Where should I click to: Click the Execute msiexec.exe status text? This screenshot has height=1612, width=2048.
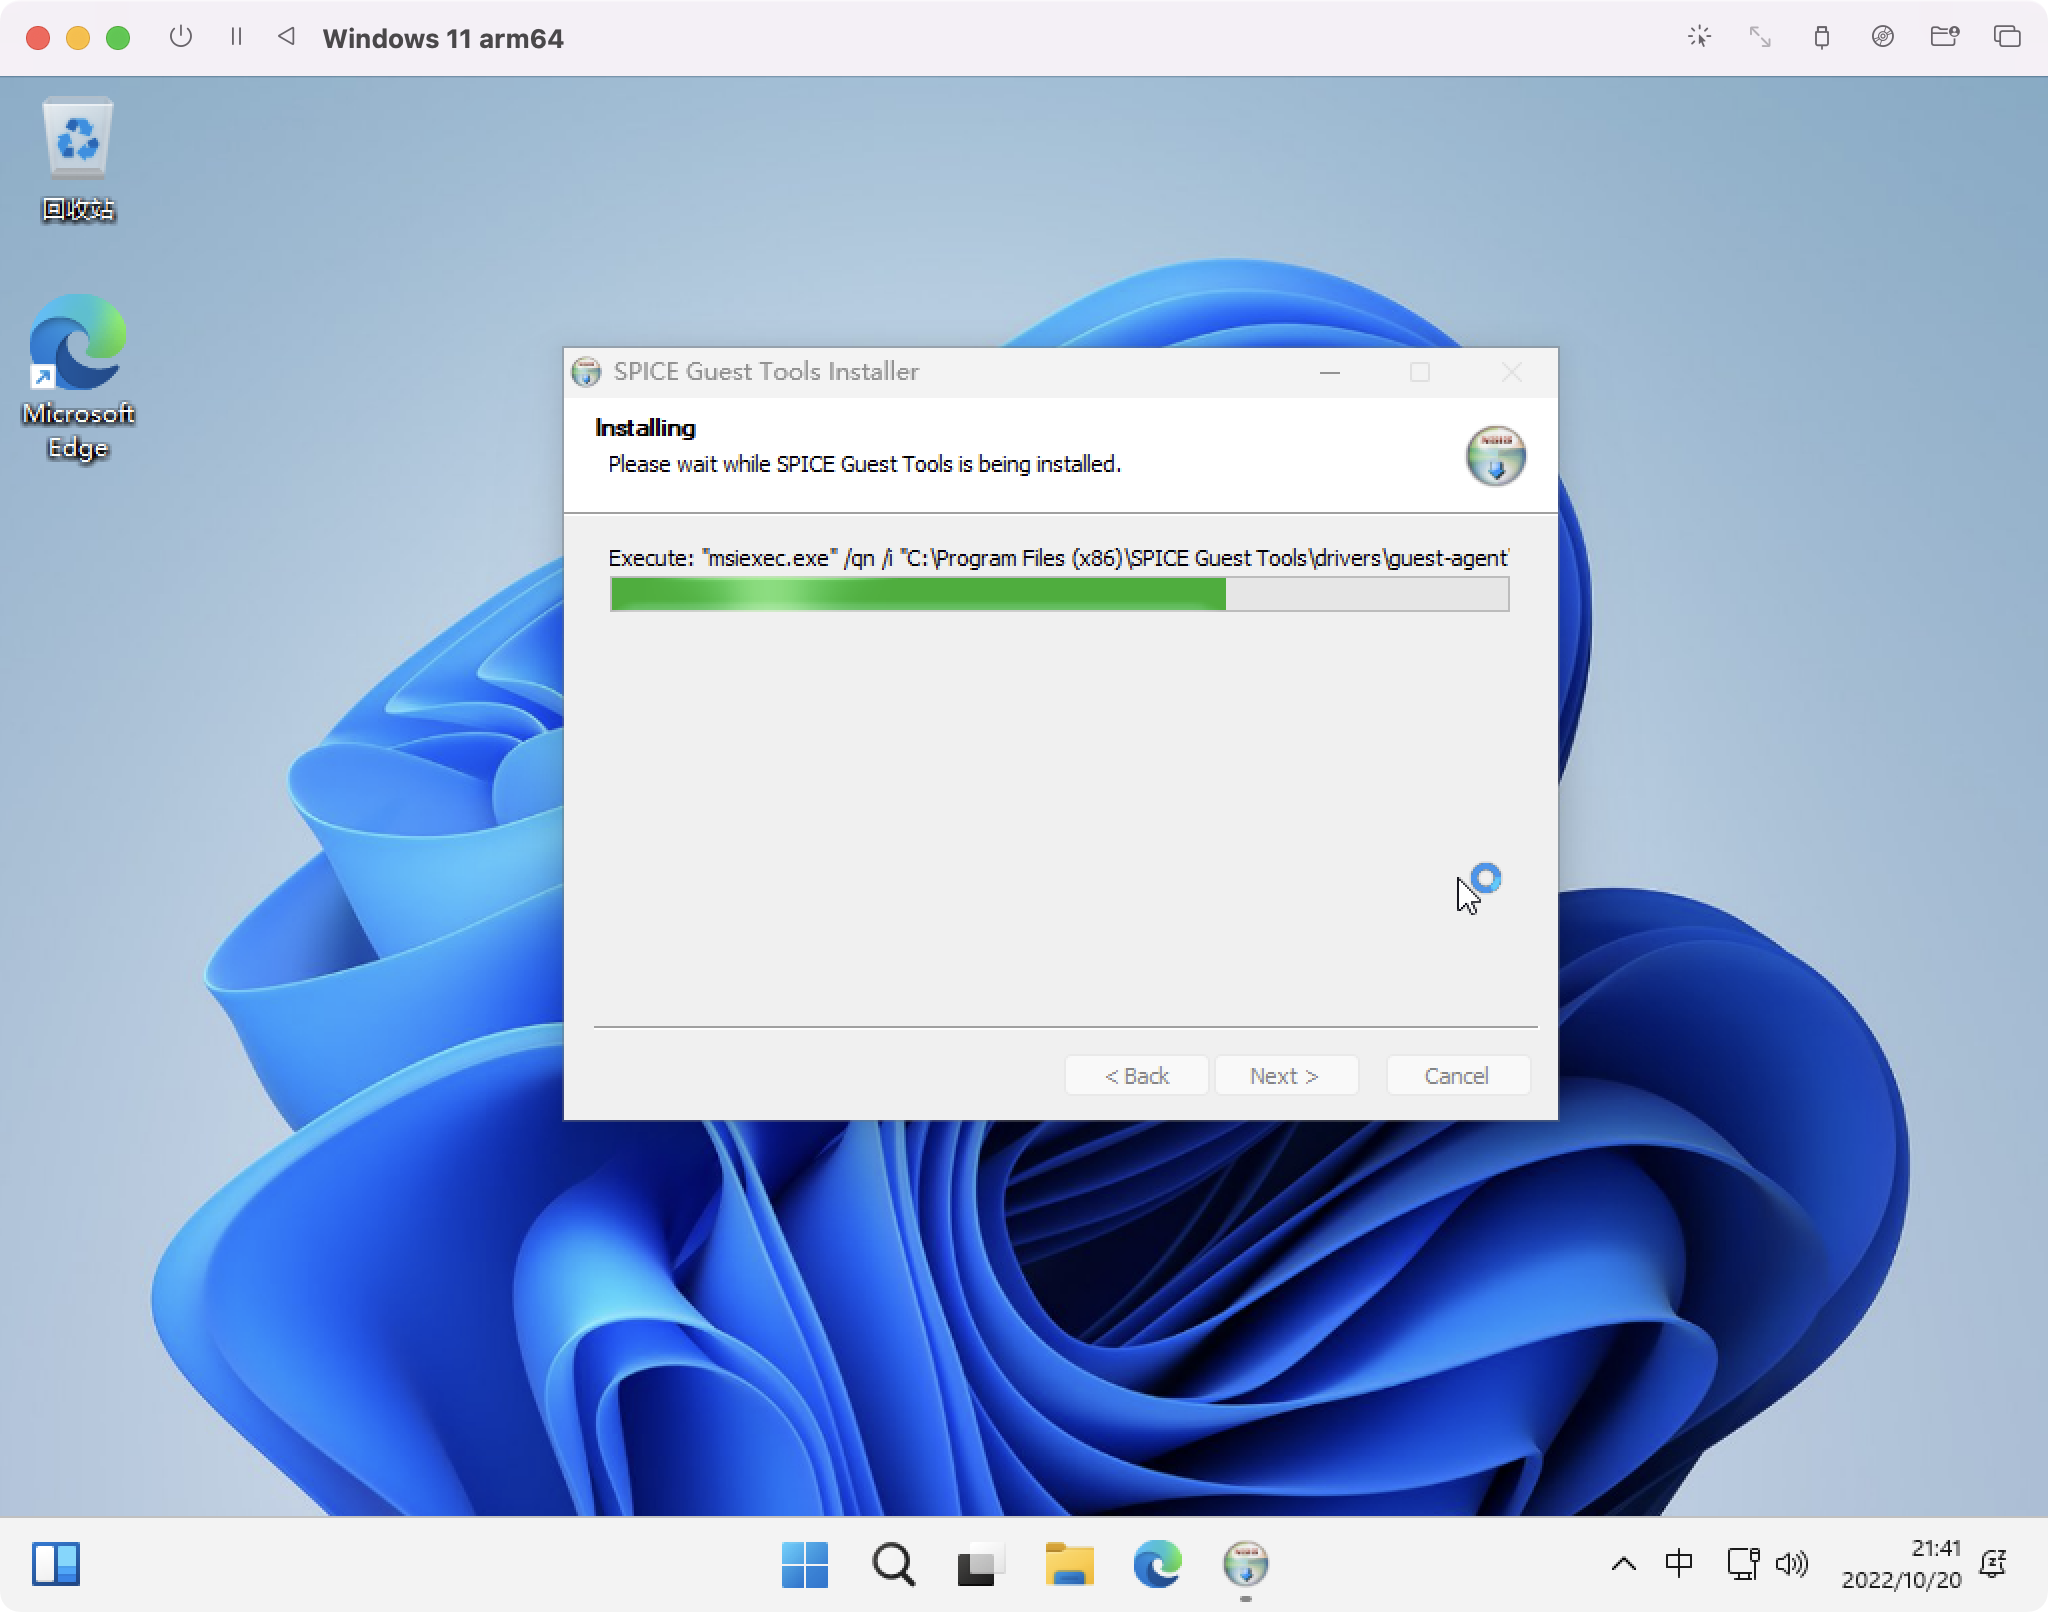click(1058, 558)
